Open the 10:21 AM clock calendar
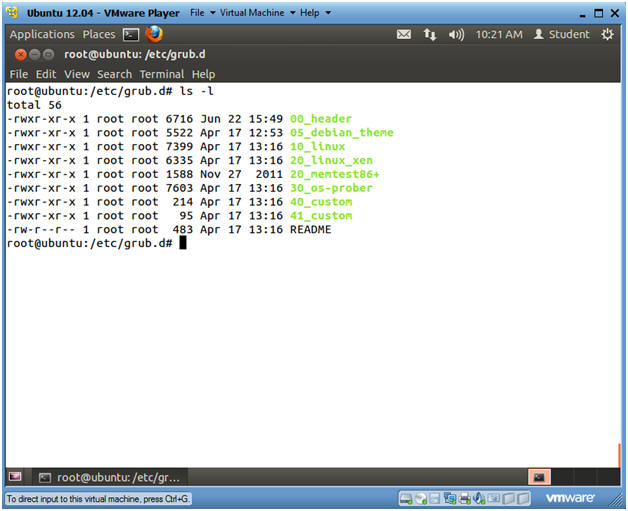 point(499,34)
